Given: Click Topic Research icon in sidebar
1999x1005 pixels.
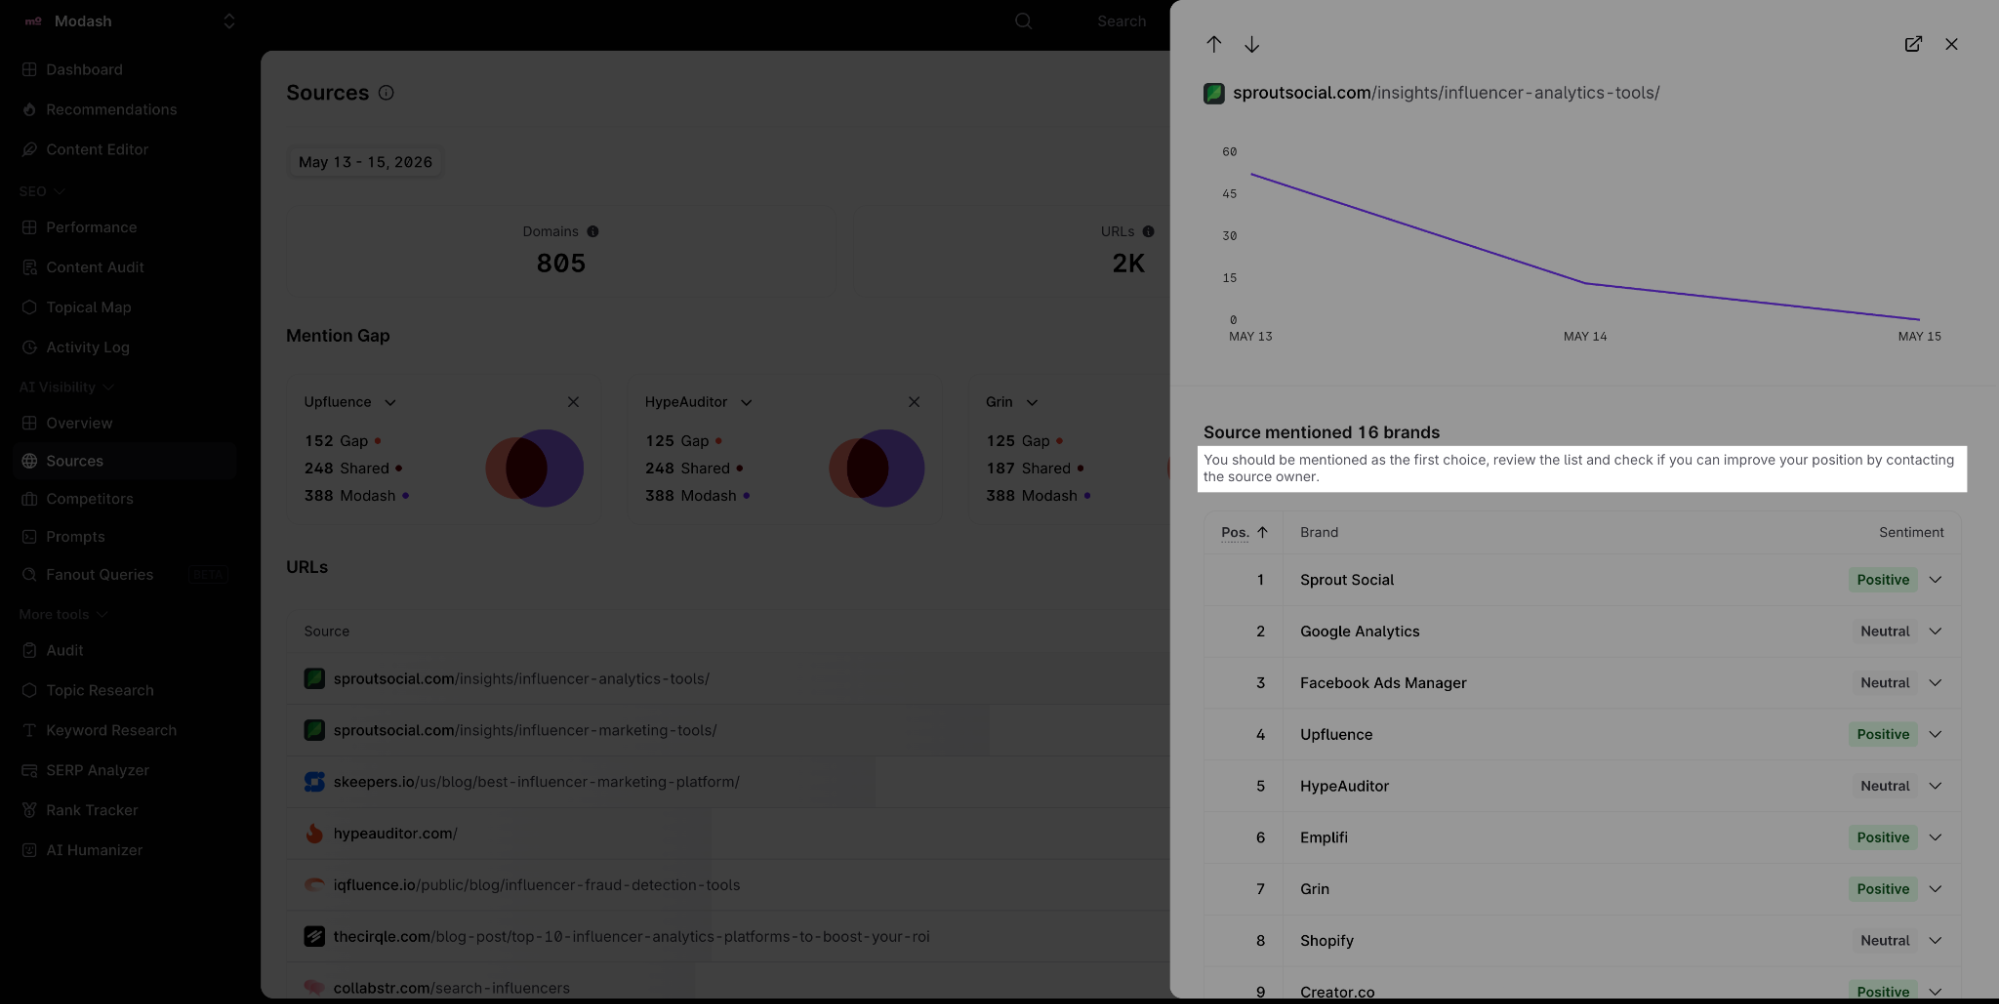Looking at the screenshot, I should 29,690.
